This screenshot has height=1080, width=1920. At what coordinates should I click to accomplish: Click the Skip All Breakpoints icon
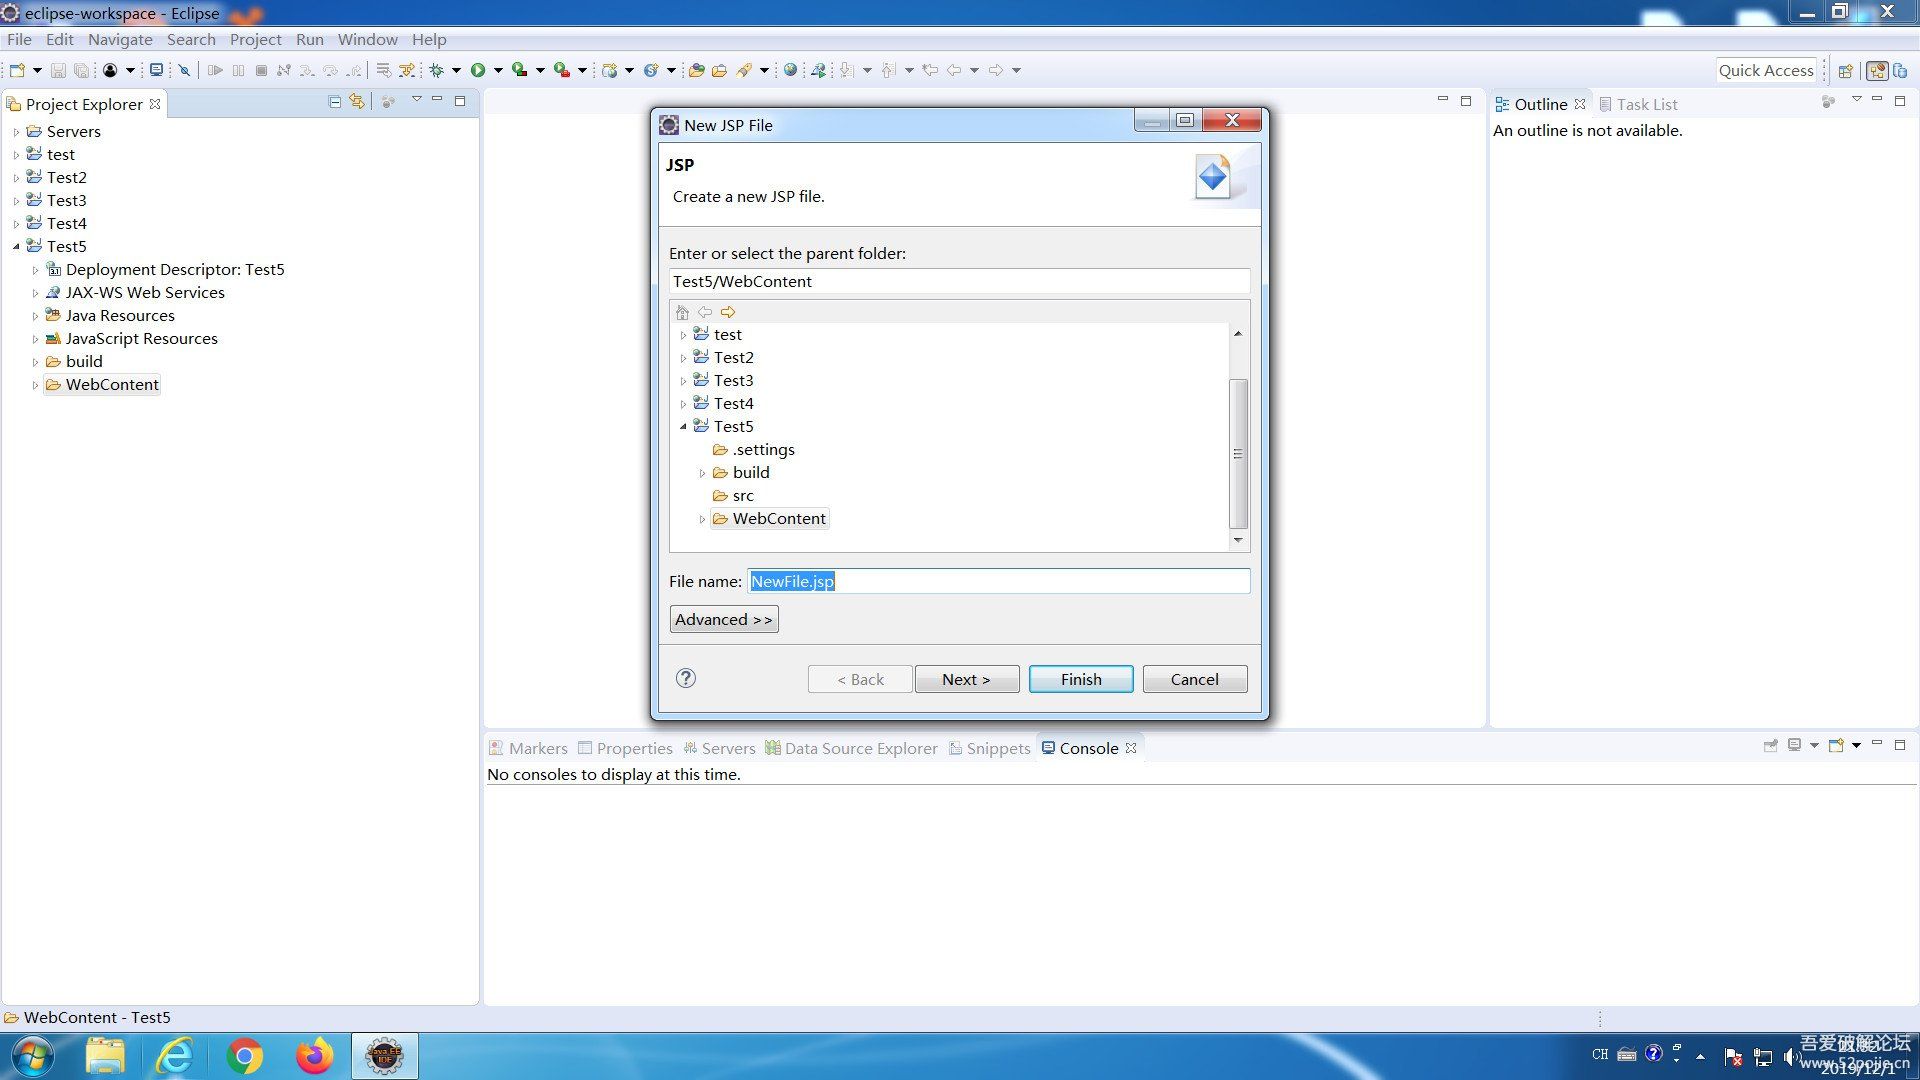[184, 70]
